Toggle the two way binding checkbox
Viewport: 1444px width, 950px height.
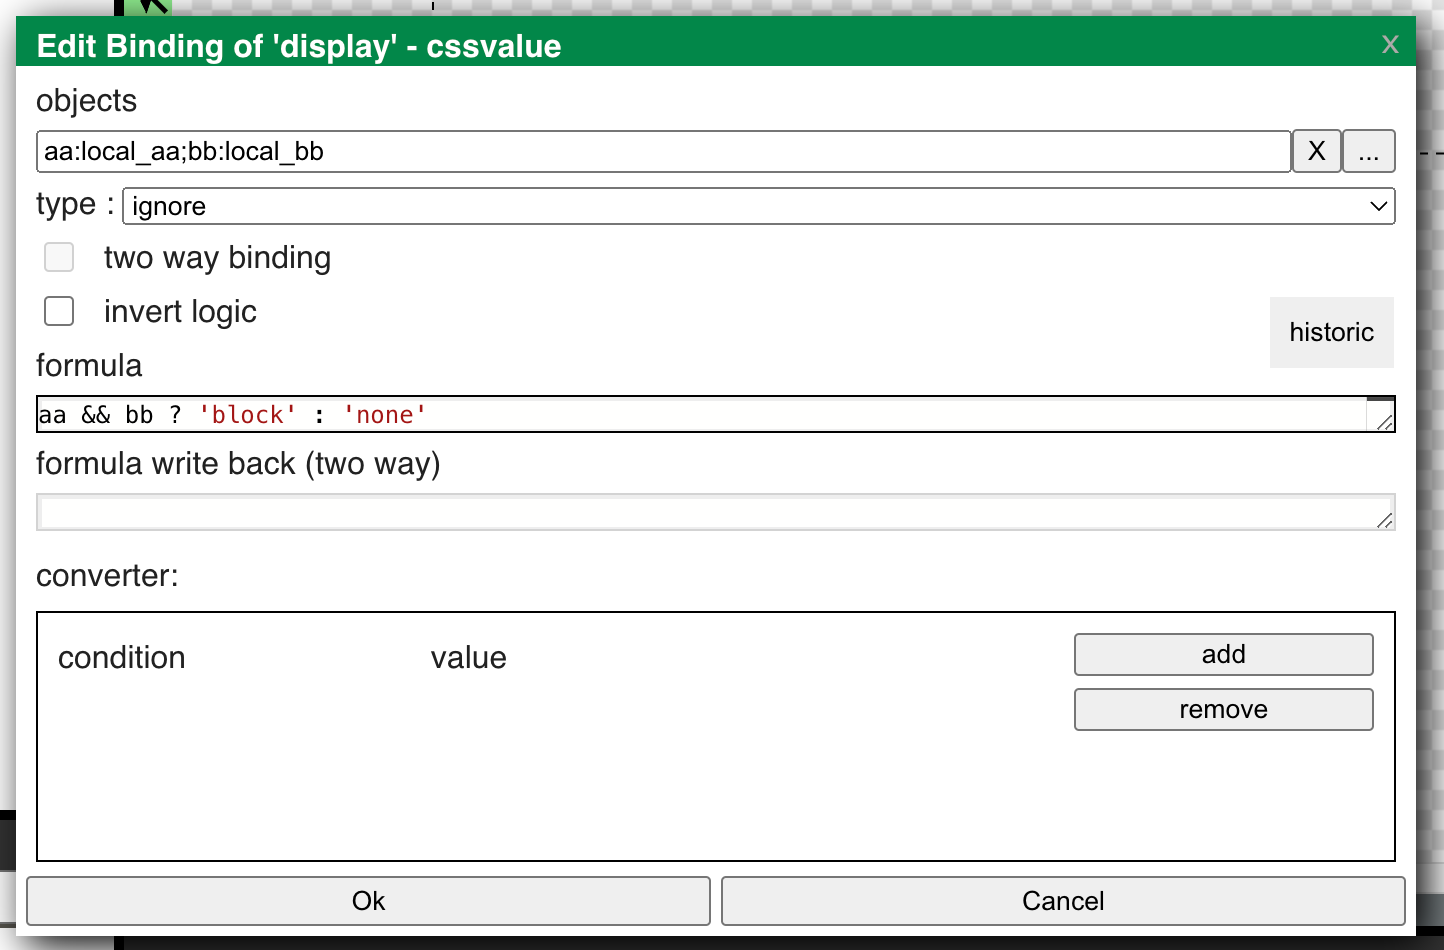pos(59,257)
